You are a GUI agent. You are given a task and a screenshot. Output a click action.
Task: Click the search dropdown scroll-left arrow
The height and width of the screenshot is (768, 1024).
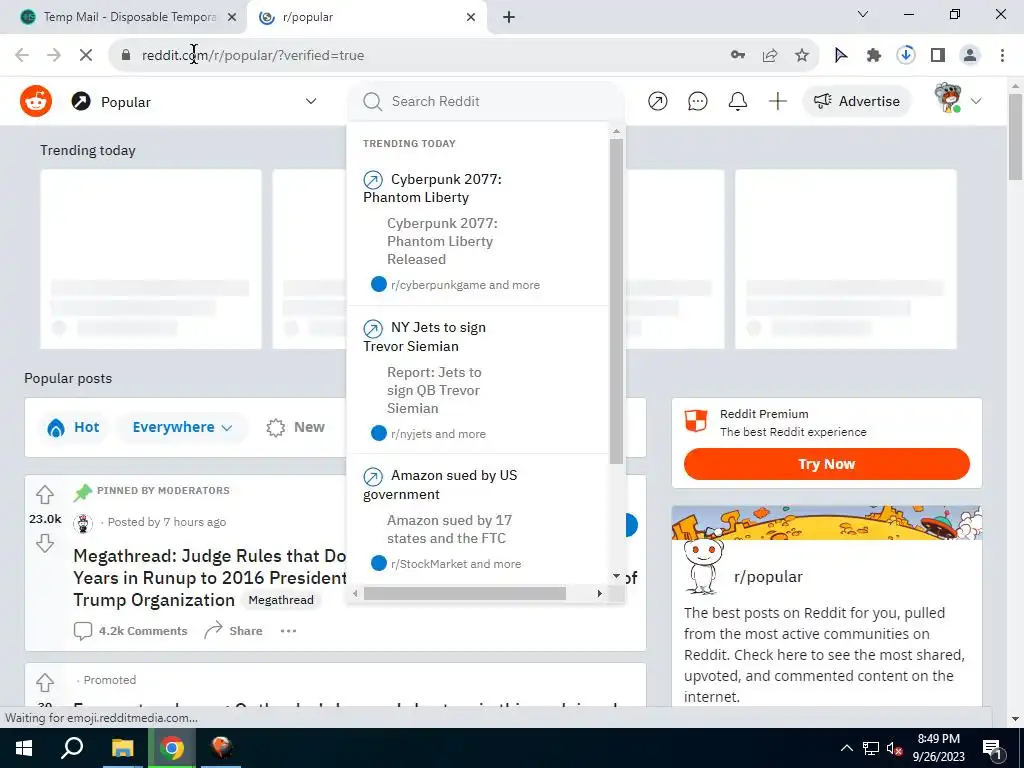pos(355,593)
